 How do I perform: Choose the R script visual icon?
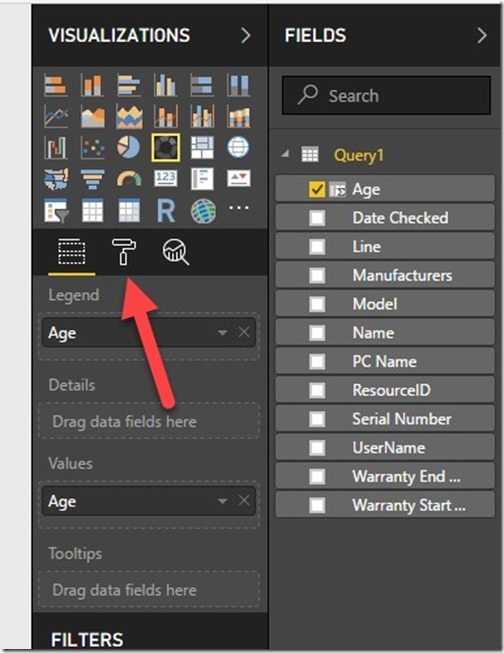pos(166,210)
